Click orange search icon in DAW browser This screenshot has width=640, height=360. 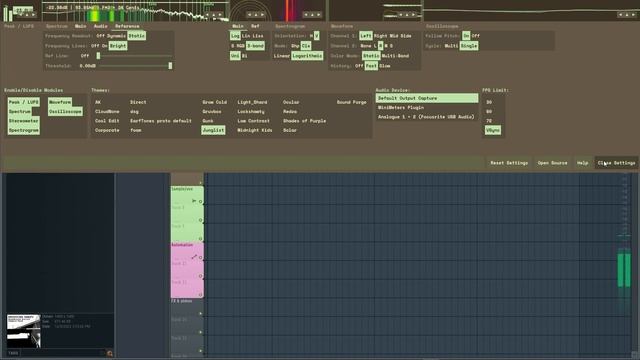click(x=109, y=353)
